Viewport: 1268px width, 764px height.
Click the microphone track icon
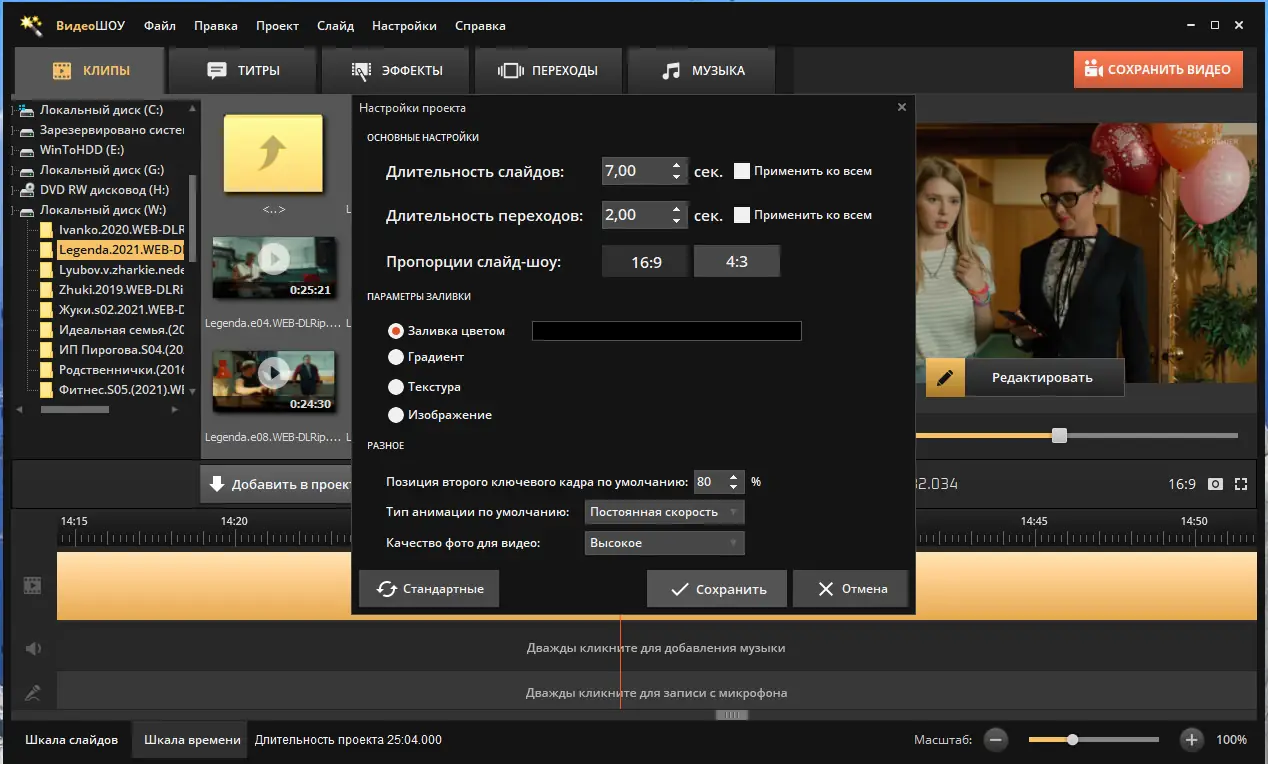pyautogui.click(x=33, y=692)
